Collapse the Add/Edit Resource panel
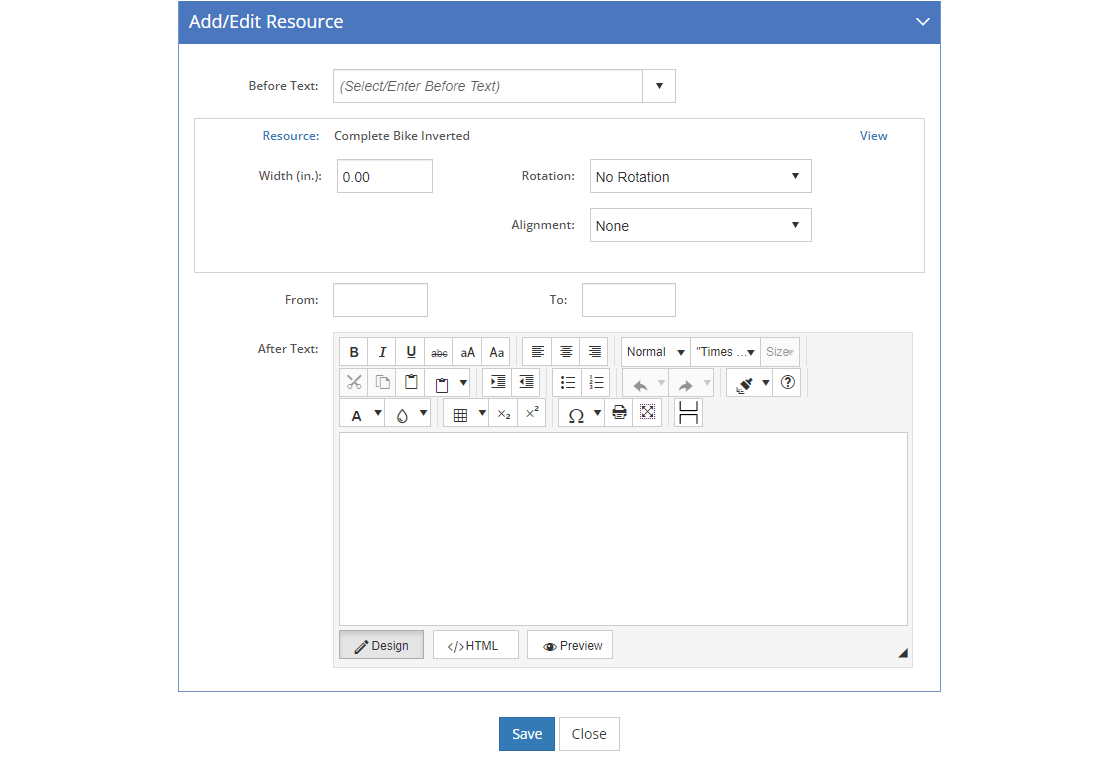 coord(923,21)
